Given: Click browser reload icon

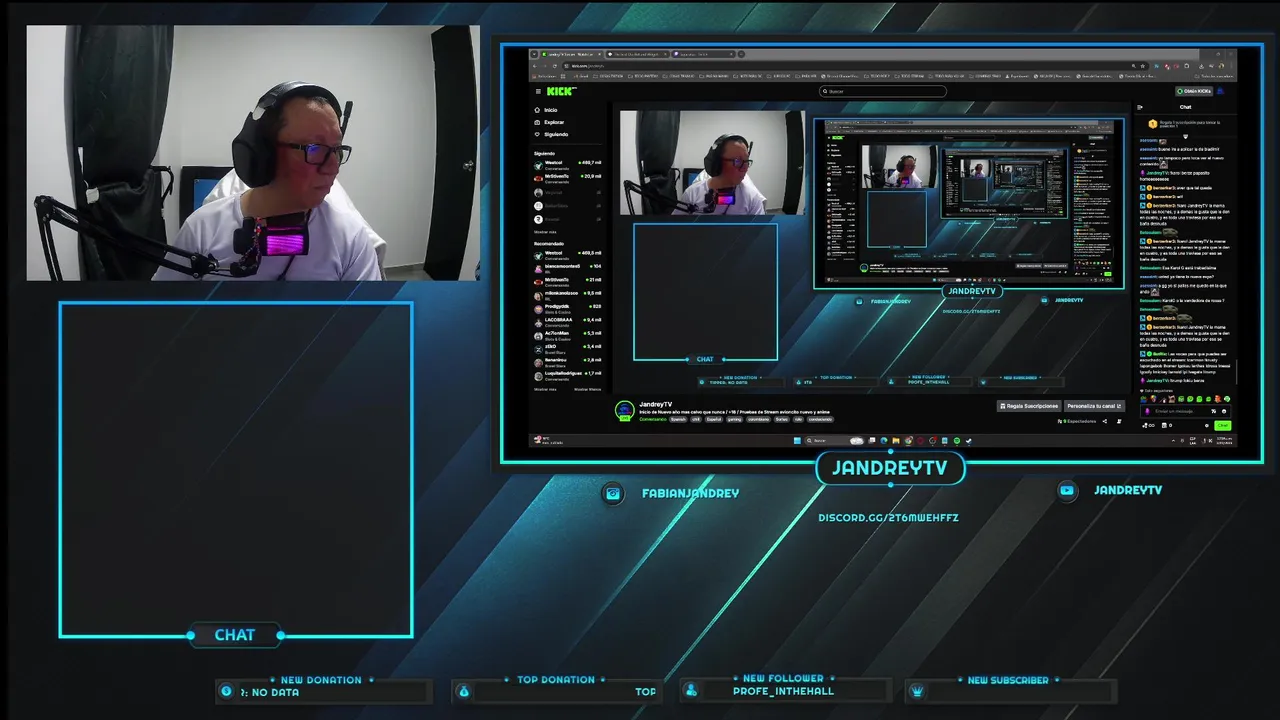Looking at the screenshot, I should (x=555, y=66).
